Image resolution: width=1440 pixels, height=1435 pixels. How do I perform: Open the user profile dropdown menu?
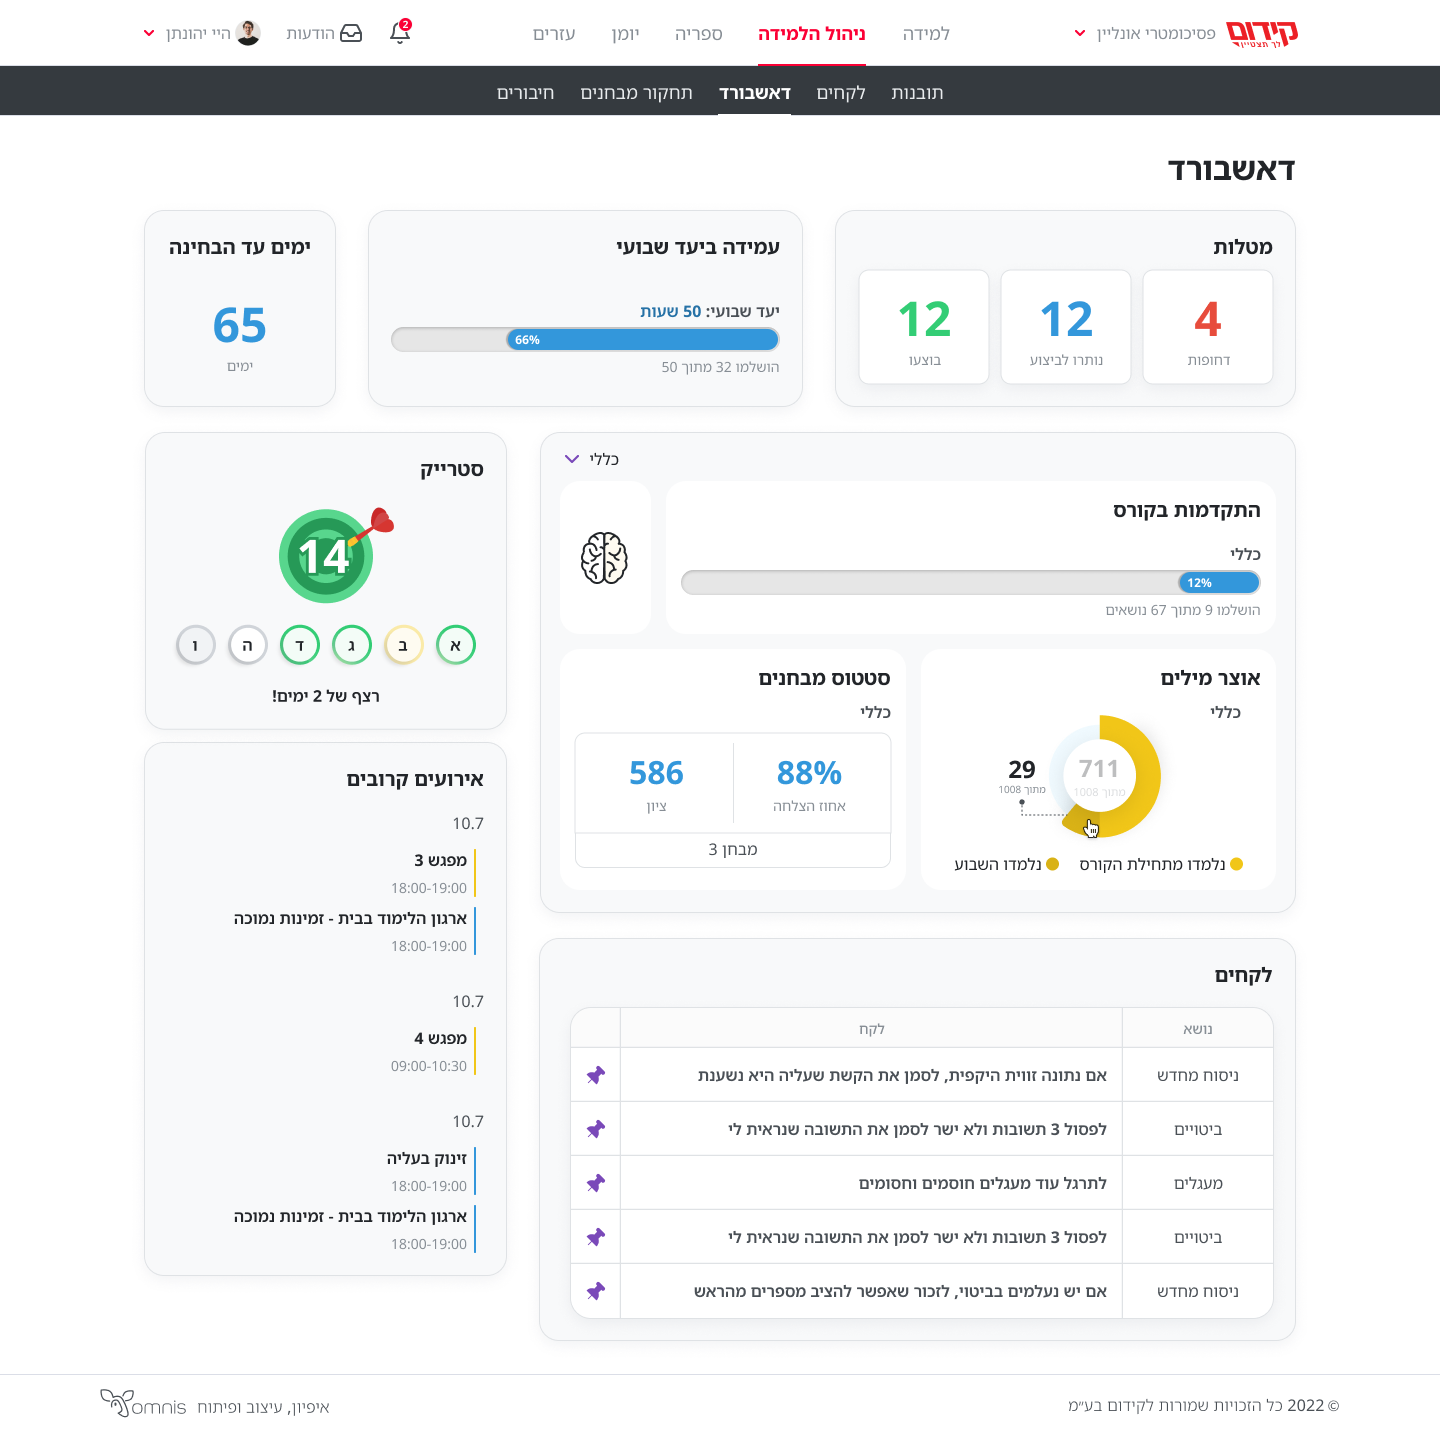click(x=200, y=33)
